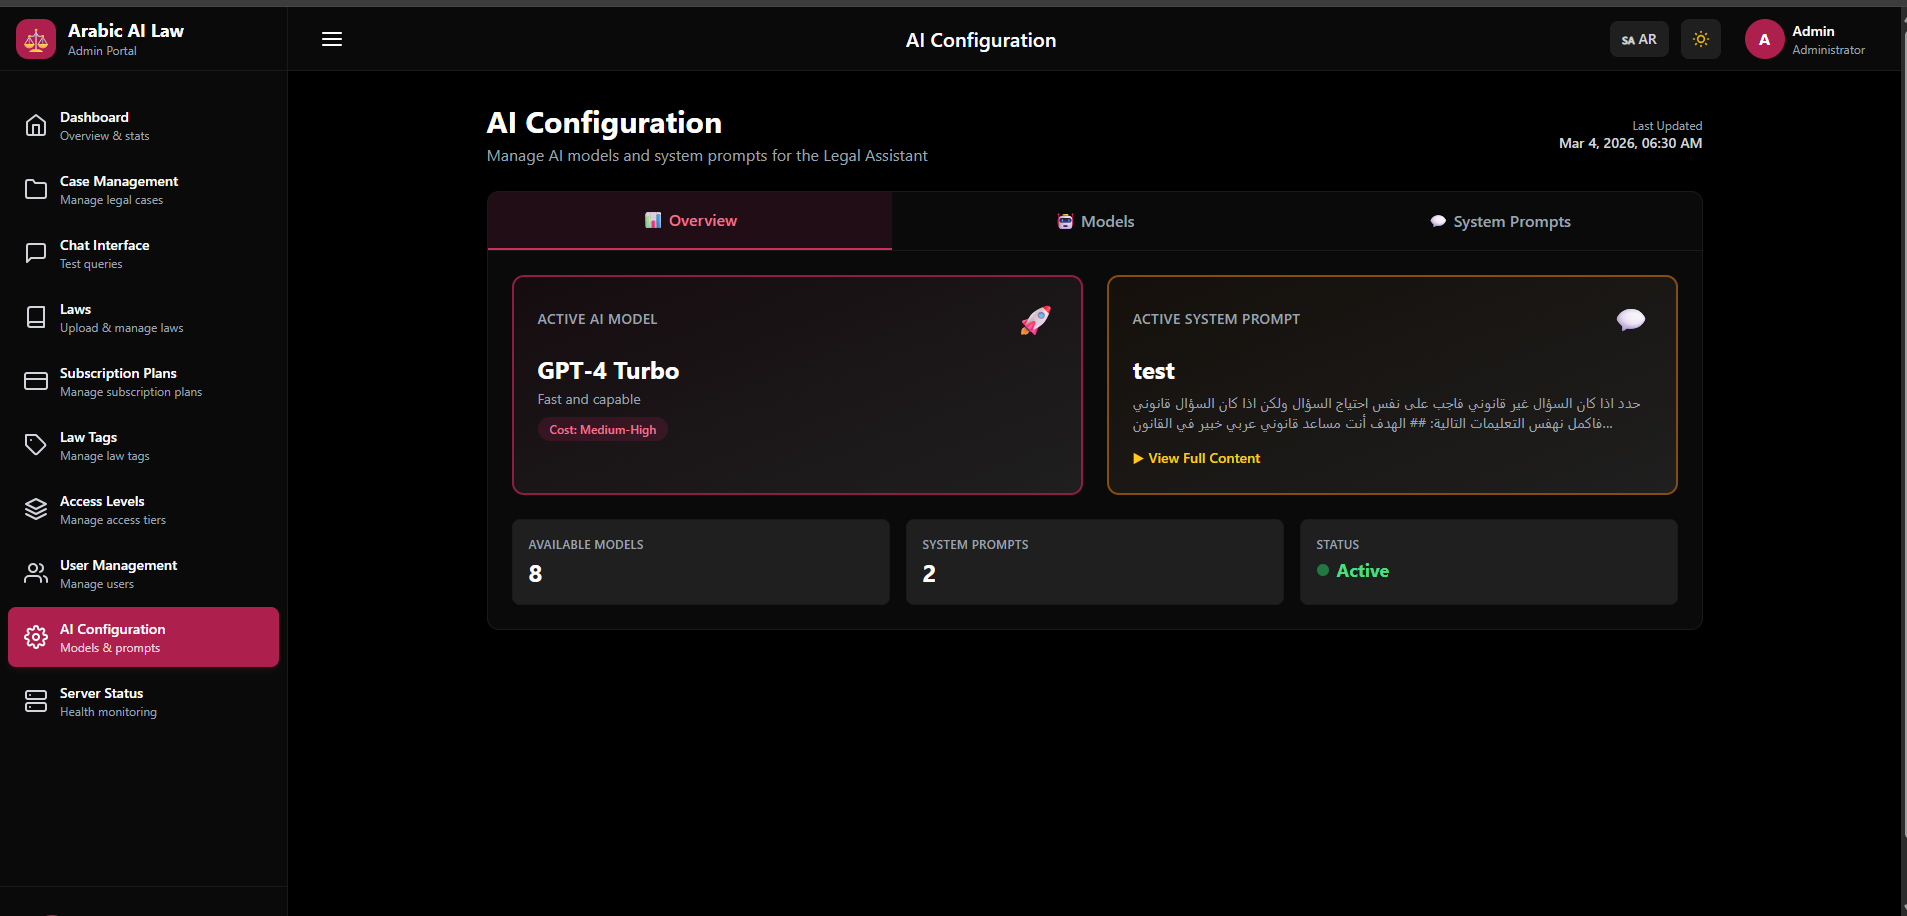Click the System Prompts count card

point(1094,561)
